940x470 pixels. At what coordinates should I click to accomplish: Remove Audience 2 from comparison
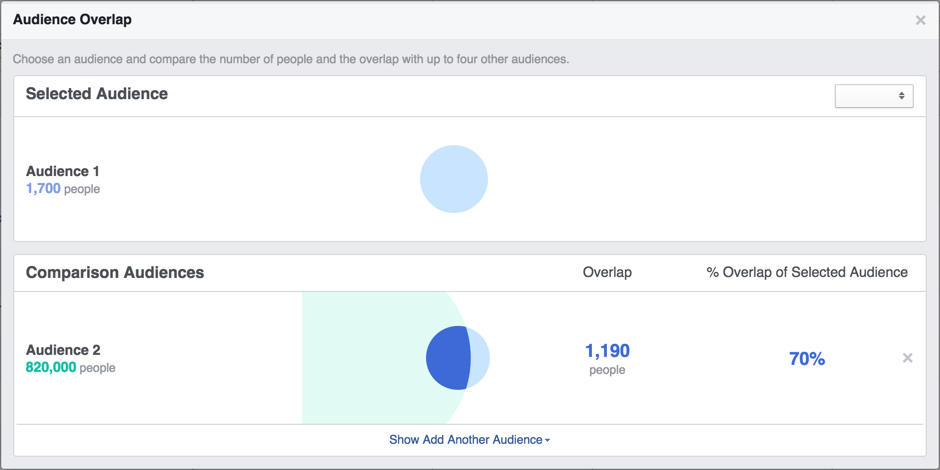pyautogui.click(x=908, y=358)
